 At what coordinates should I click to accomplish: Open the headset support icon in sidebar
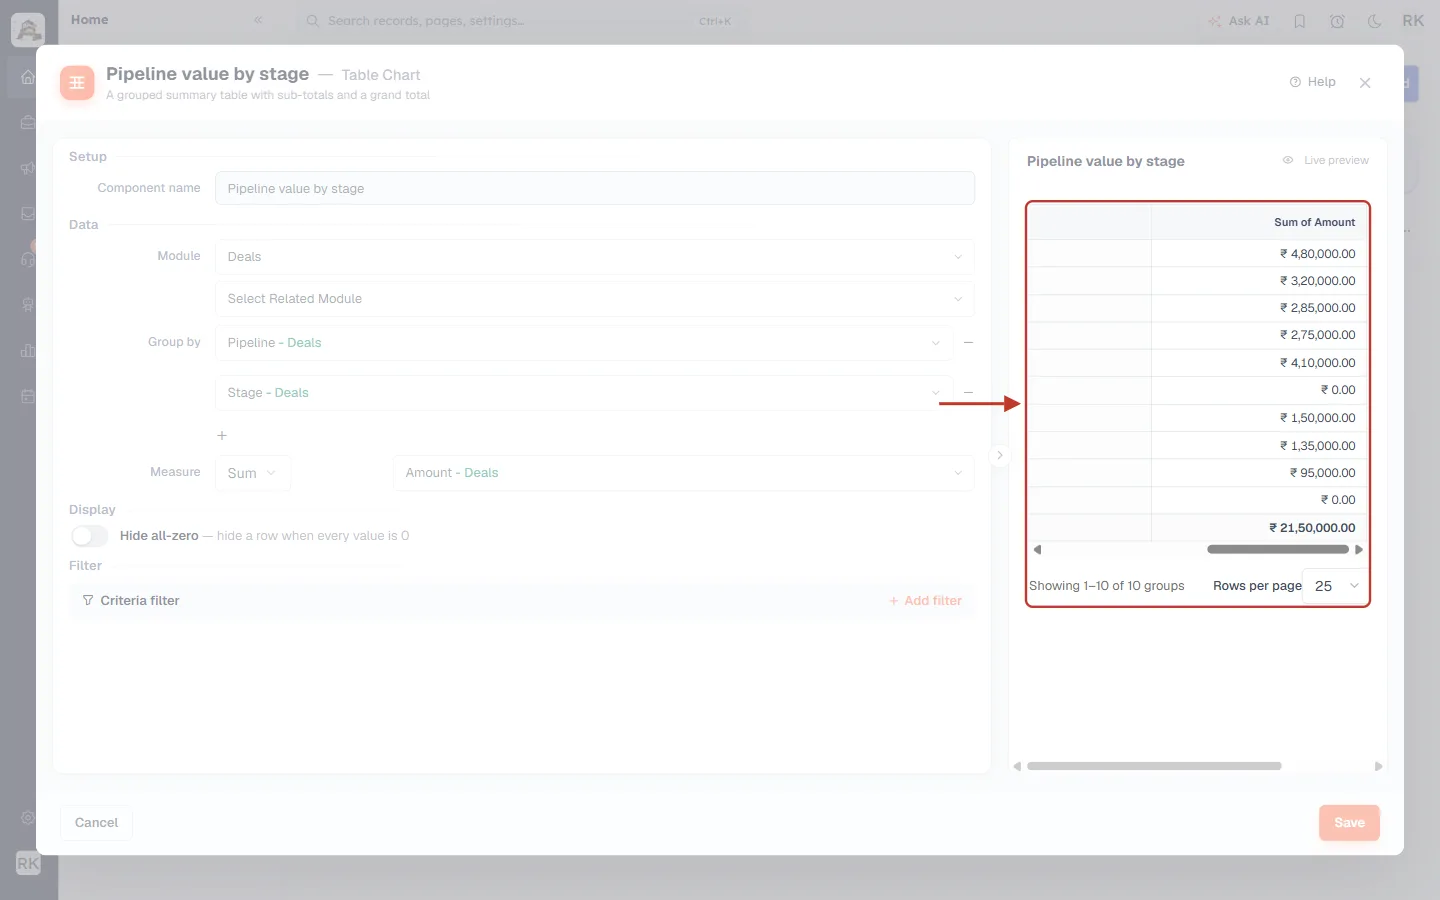pyautogui.click(x=28, y=259)
